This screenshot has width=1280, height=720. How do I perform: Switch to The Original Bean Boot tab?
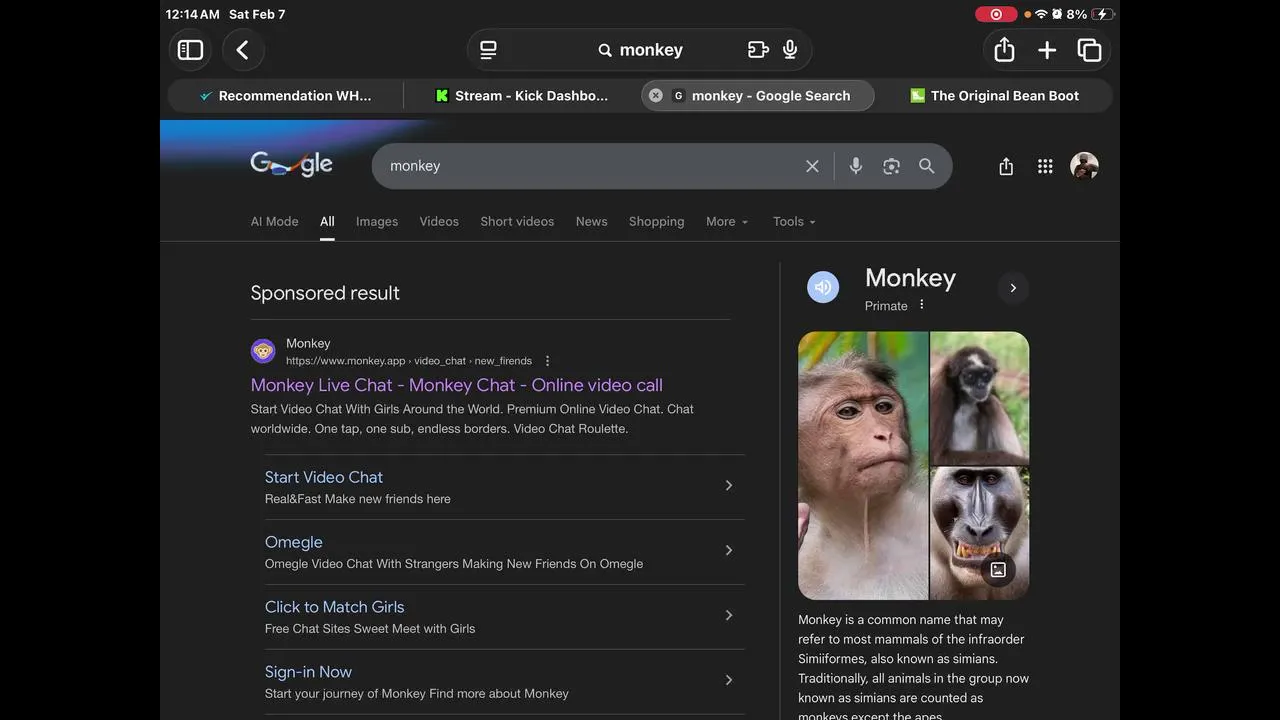pyautogui.click(x=994, y=96)
